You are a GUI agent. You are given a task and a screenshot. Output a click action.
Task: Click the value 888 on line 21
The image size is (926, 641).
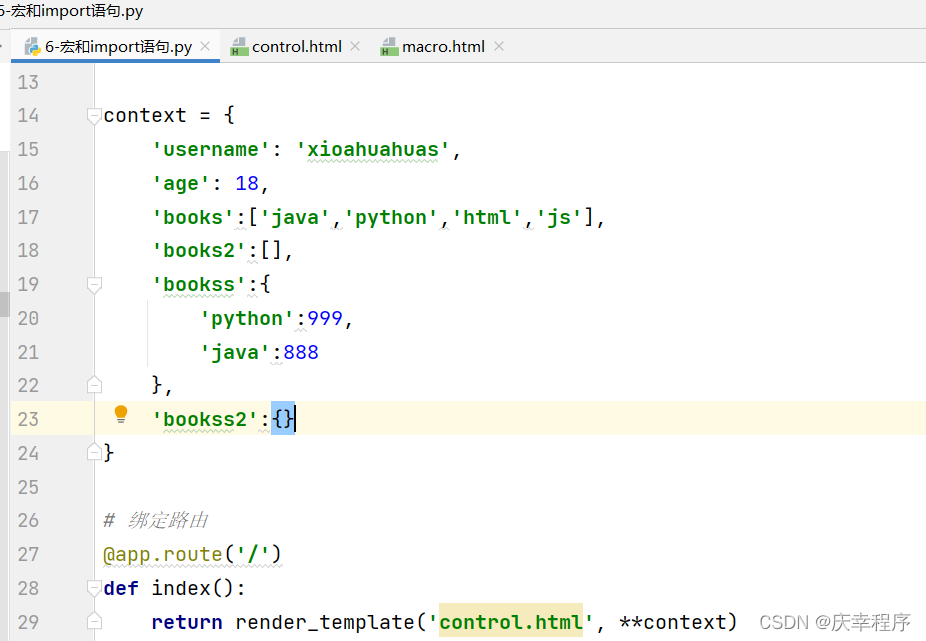pyautogui.click(x=301, y=353)
